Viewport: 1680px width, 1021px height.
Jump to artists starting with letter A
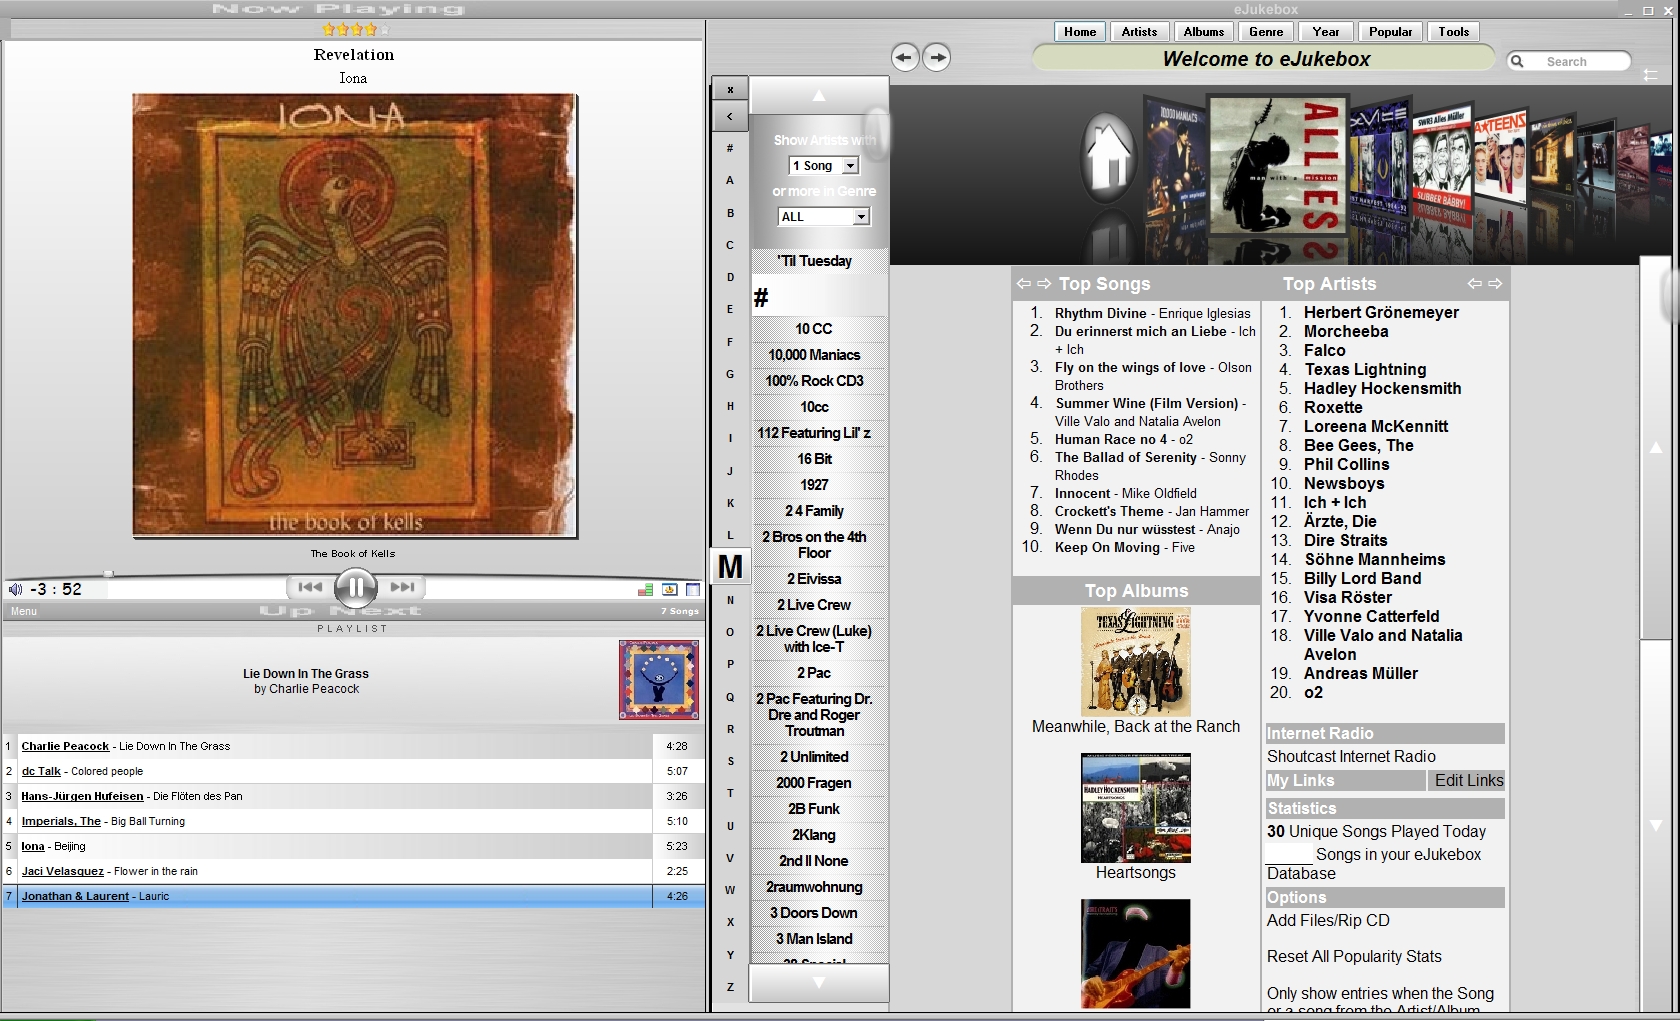point(730,180)
